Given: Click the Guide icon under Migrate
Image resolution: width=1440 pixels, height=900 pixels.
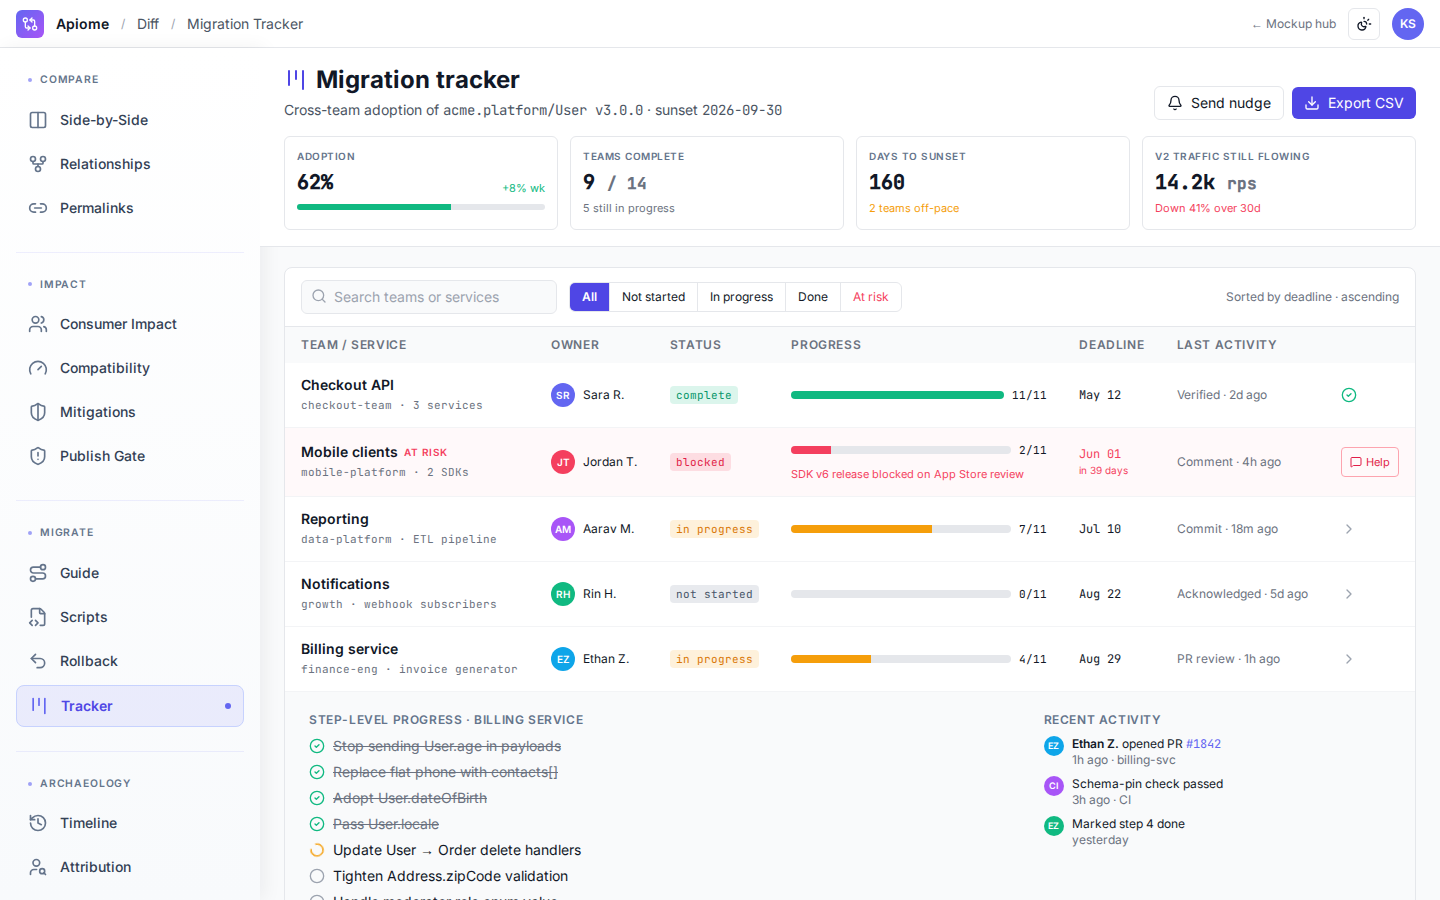Looking at the screenshot, I should (38, 573).
